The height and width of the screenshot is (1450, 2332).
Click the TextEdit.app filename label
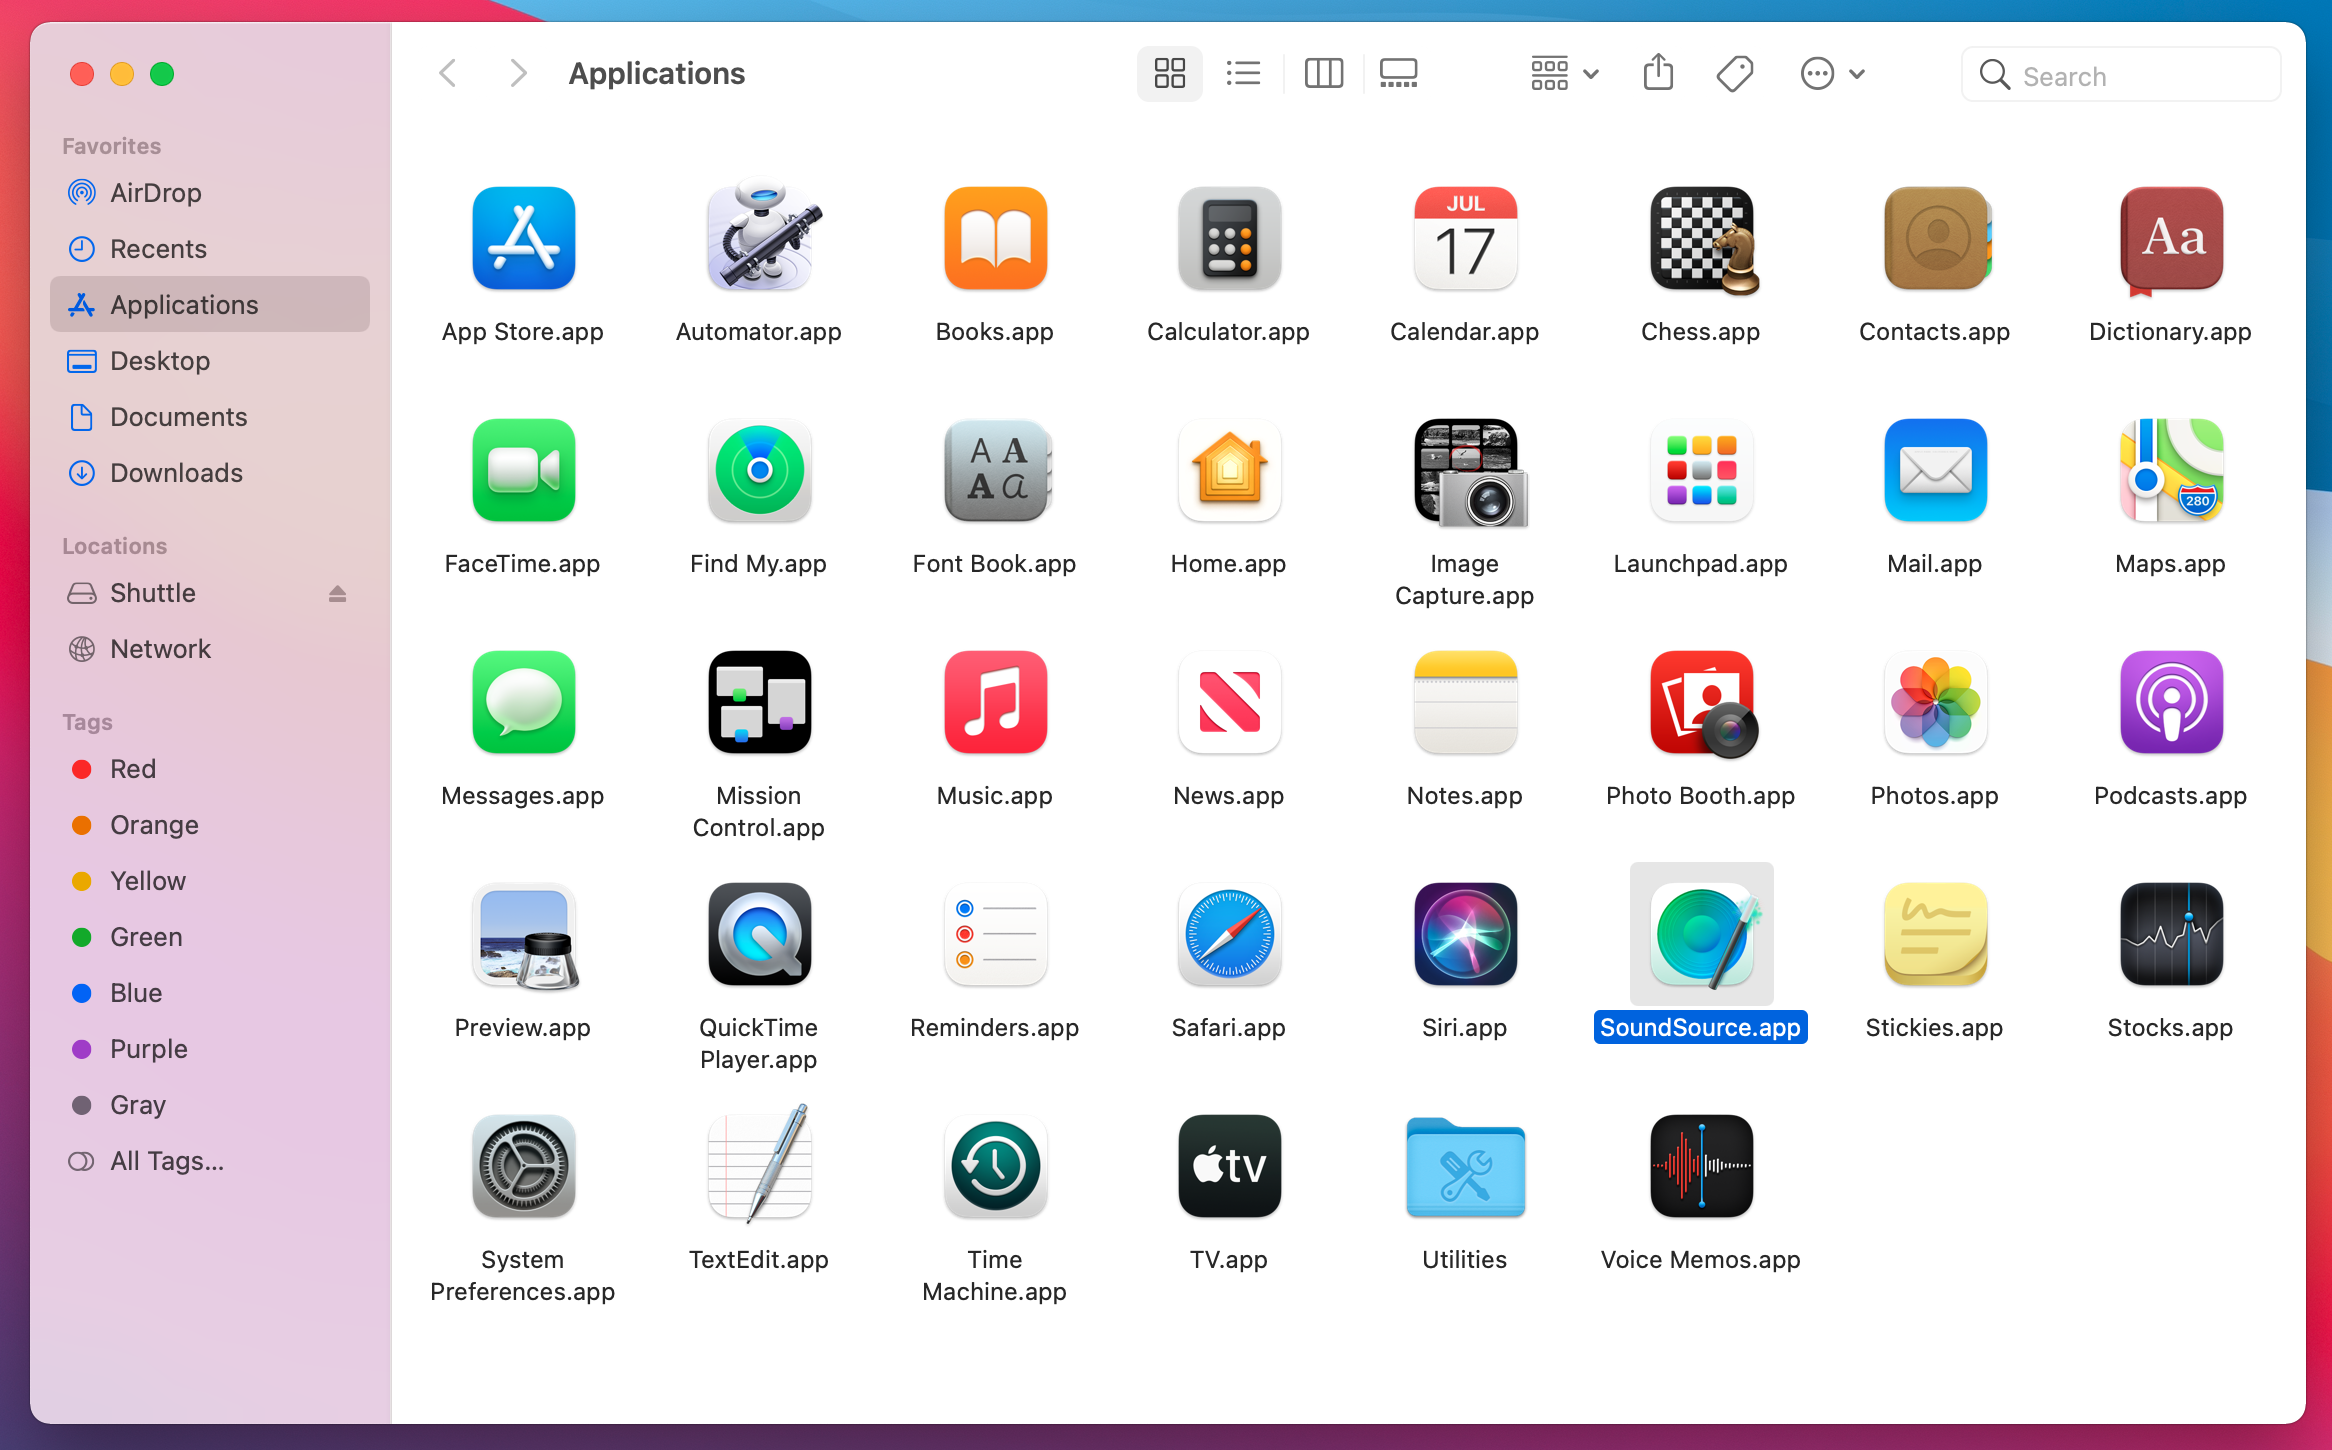tap(759, 1259)
